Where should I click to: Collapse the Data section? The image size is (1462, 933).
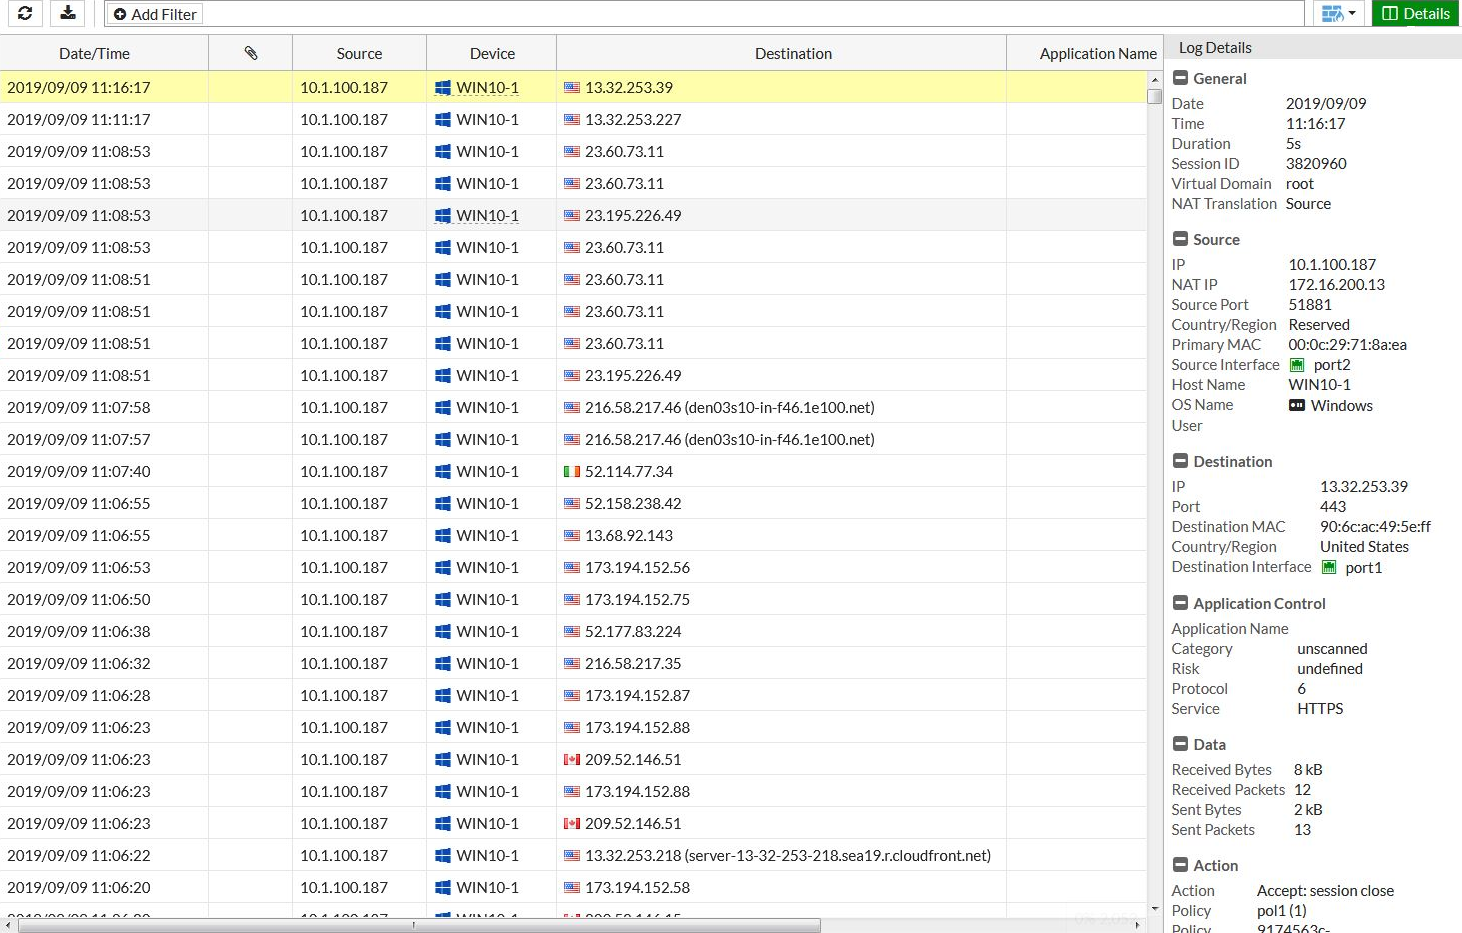1180,744
